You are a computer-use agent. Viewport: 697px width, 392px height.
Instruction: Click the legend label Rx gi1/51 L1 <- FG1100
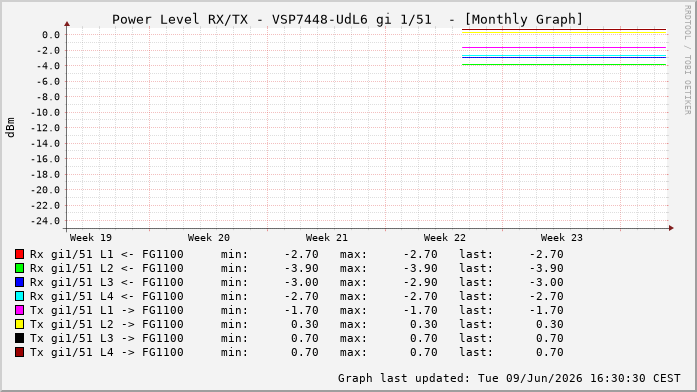coord(107,254)
